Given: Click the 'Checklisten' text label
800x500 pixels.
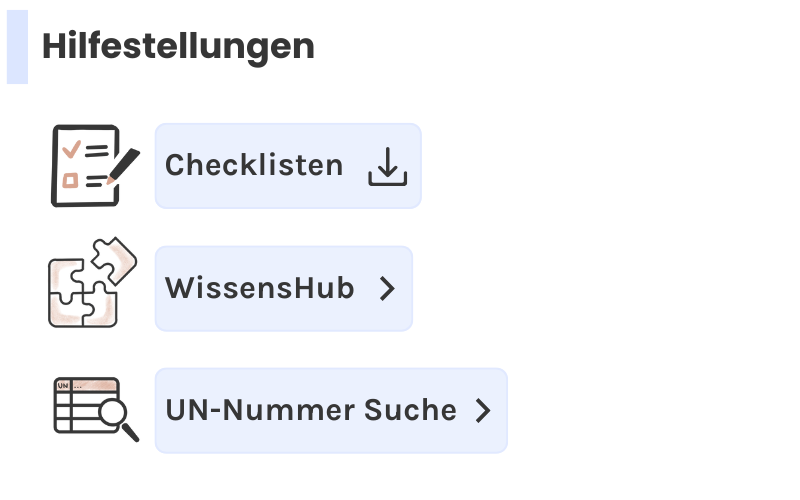Looking at the screenshot, I should tap(254, 166).
